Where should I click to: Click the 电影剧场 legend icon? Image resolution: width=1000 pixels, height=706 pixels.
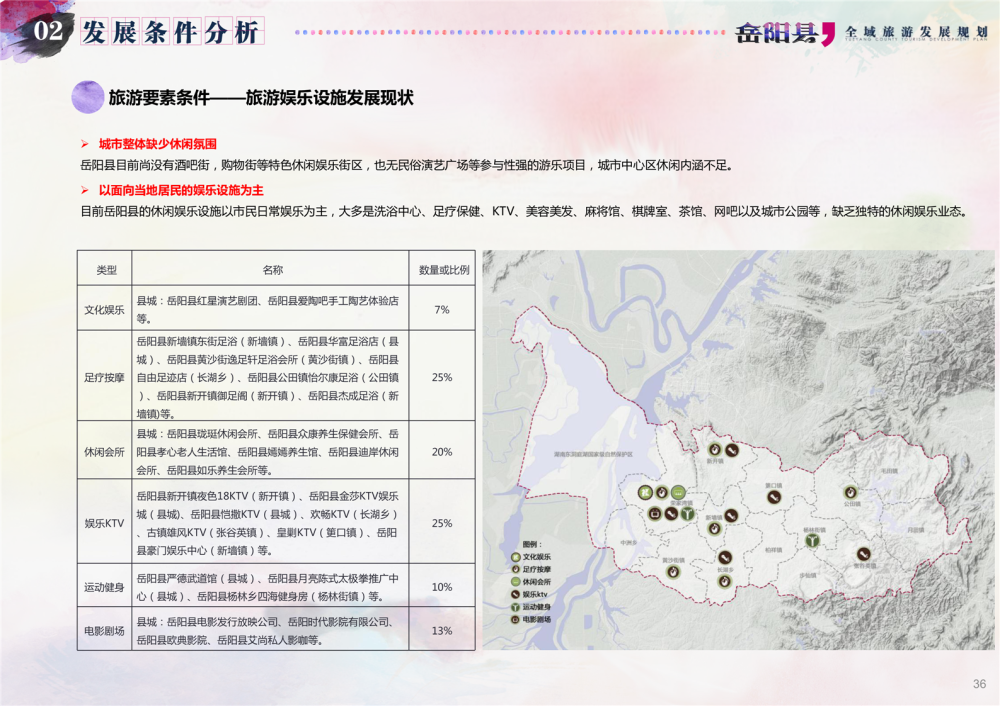click(x=515, y=620)
